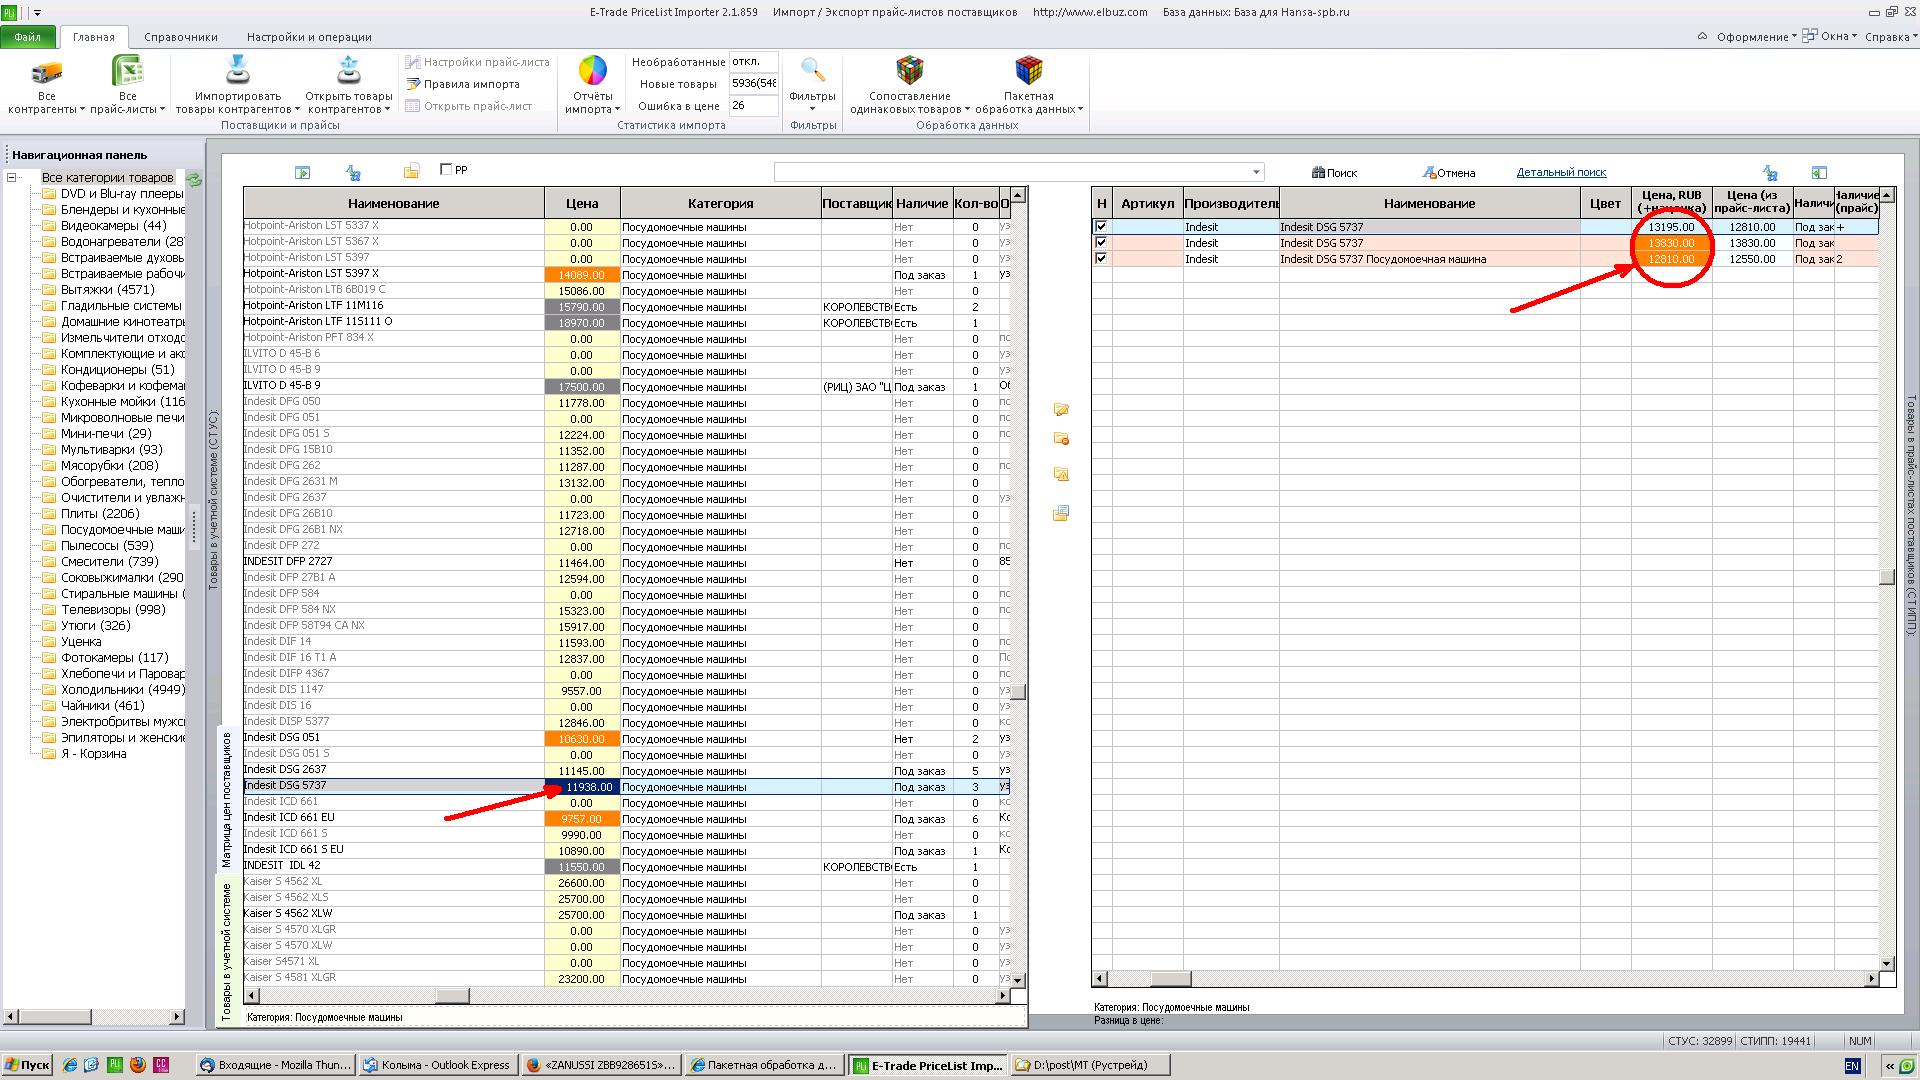Collapse the Все категории товаров tree root
Screen dimensions: 1920x1080
click(12, 178)
